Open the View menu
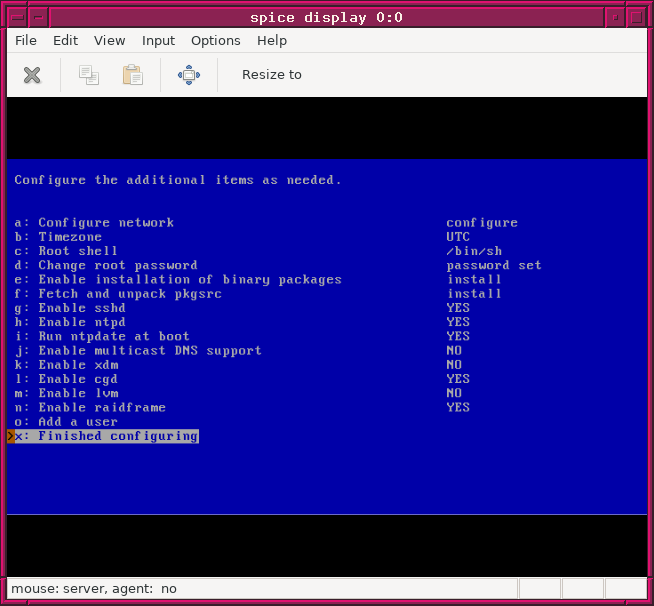This screenshot has width=654, height=606. click(x=110, y=41)
